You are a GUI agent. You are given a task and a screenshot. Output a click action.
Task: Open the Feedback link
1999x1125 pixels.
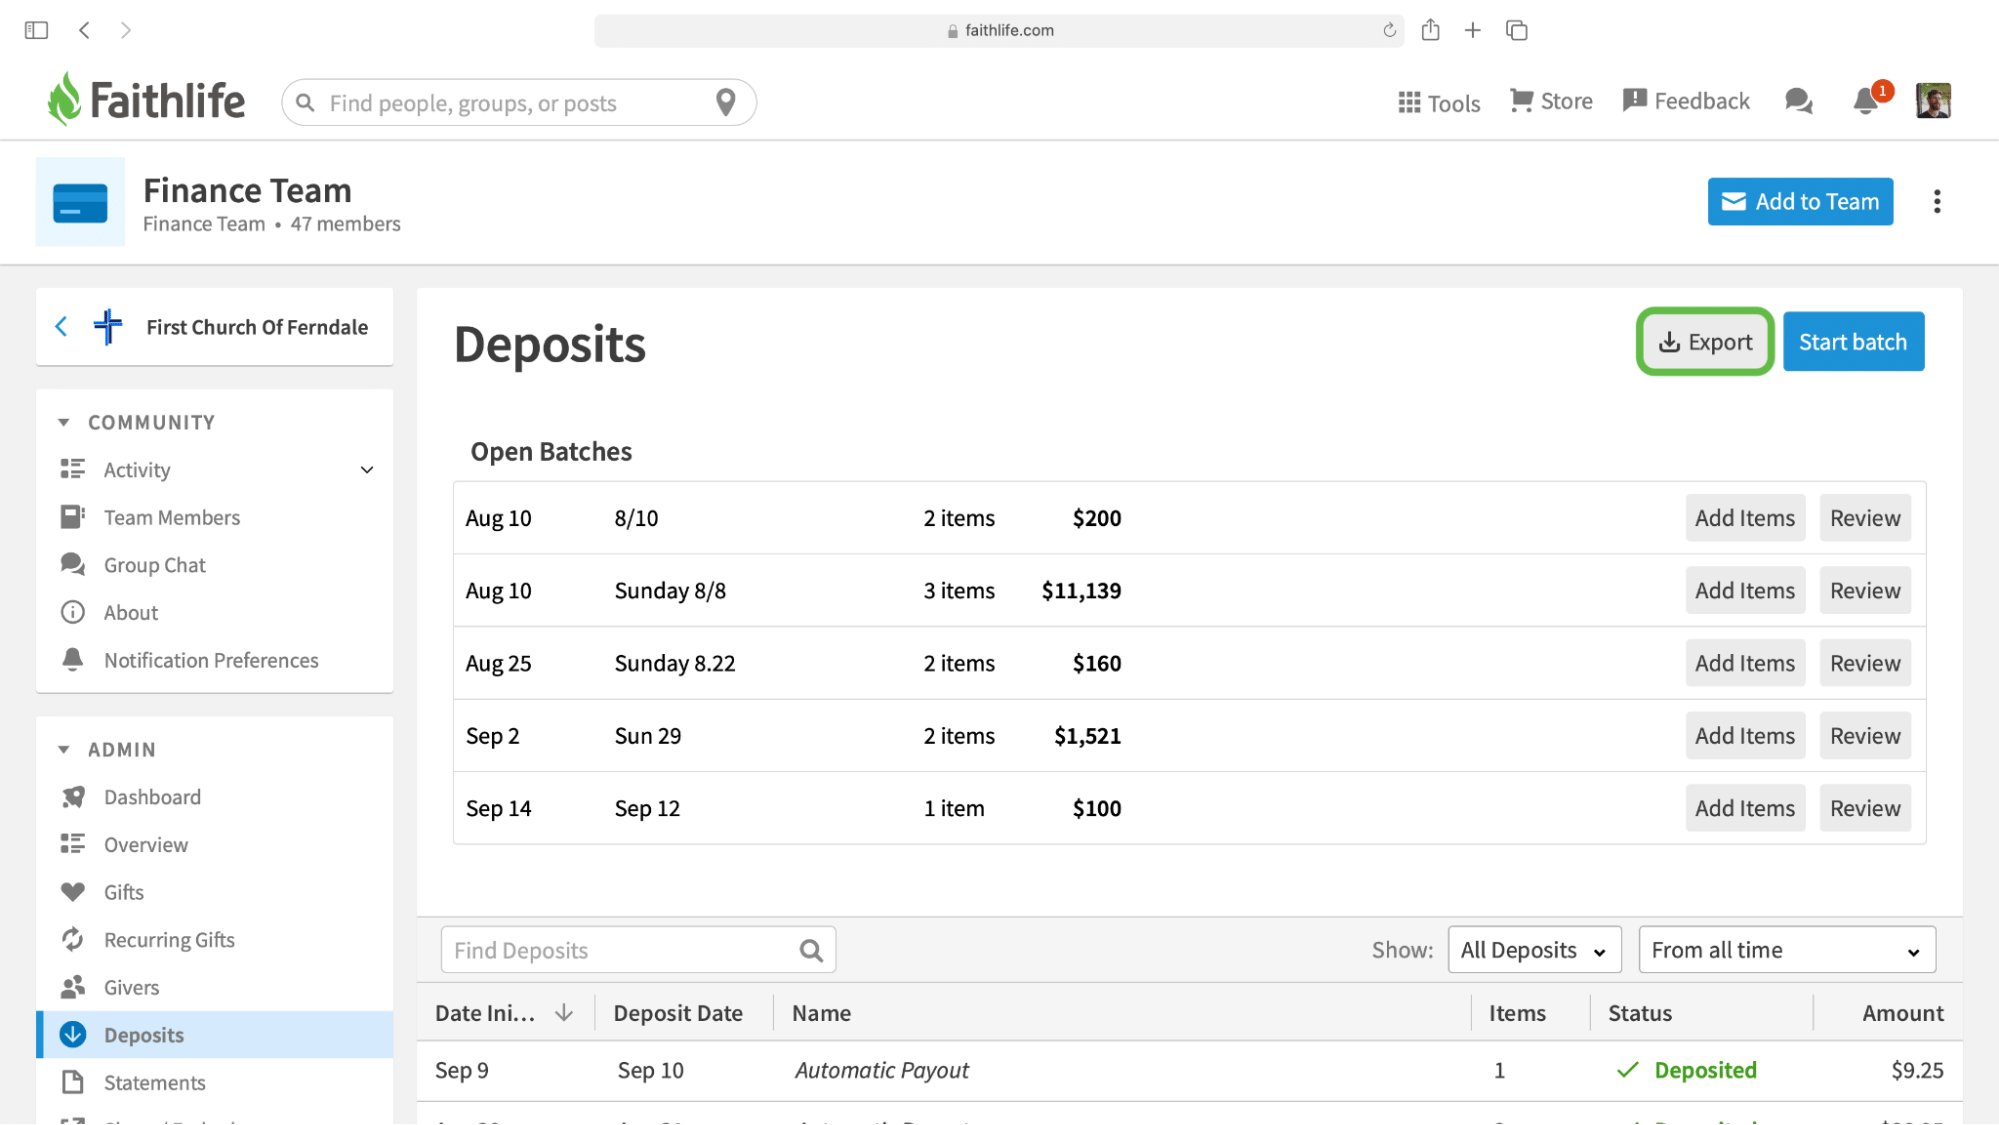tap(1686, 101)
